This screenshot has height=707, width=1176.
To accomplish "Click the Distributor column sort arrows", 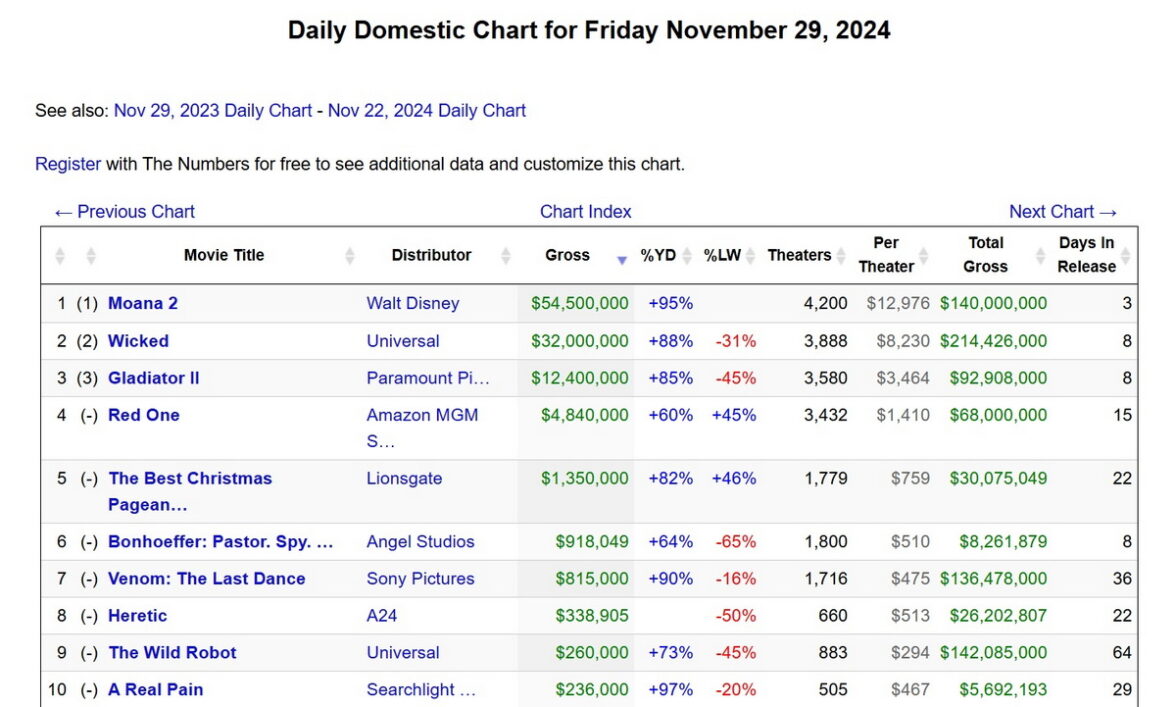I will click(506, 256).
